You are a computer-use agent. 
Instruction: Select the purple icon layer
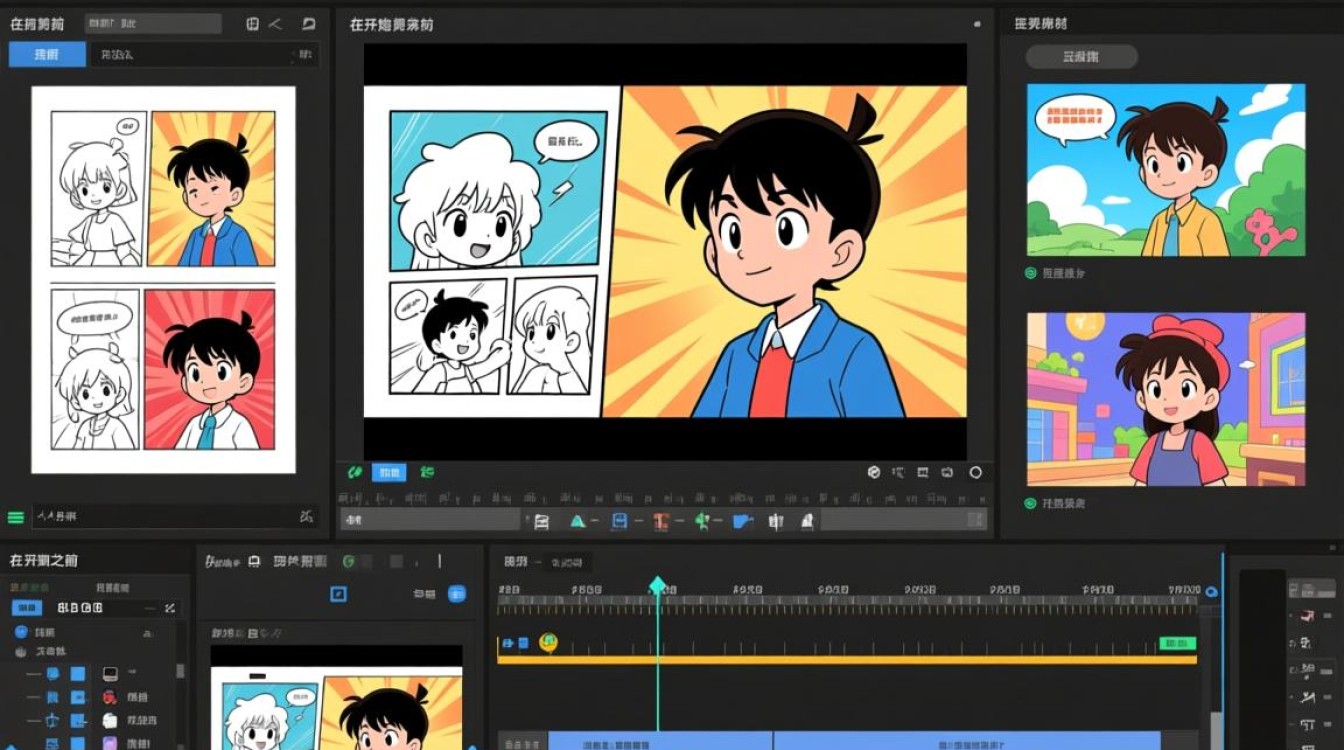point(110,743)
